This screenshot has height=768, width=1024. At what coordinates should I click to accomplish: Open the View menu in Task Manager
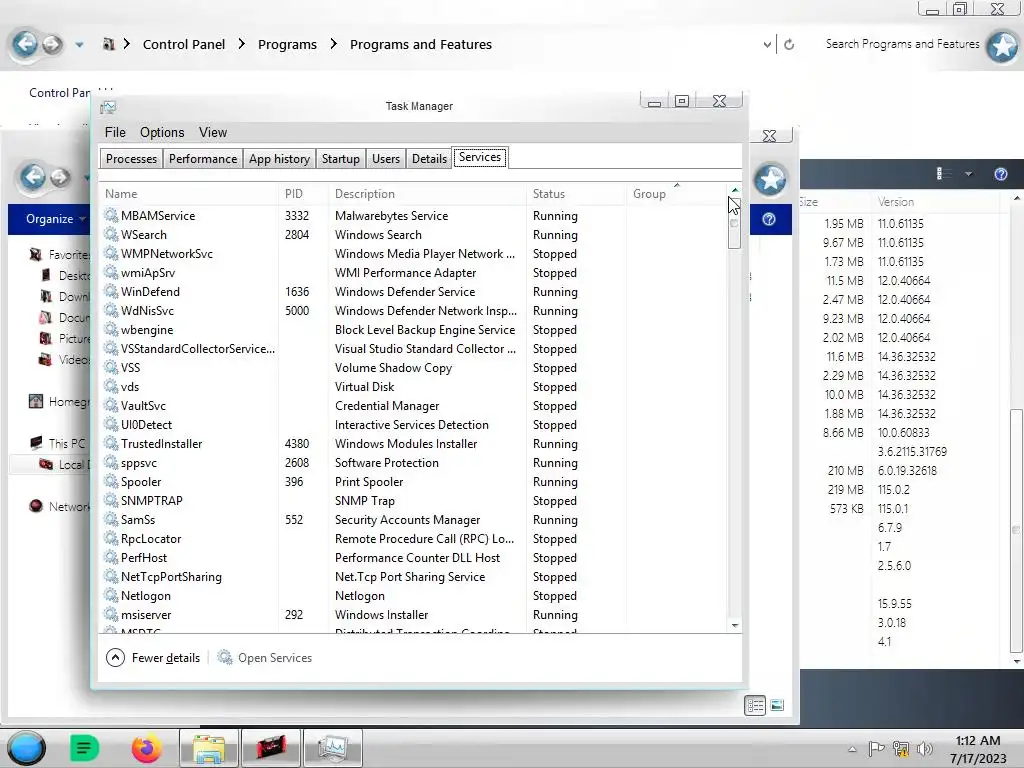(213, 132)
